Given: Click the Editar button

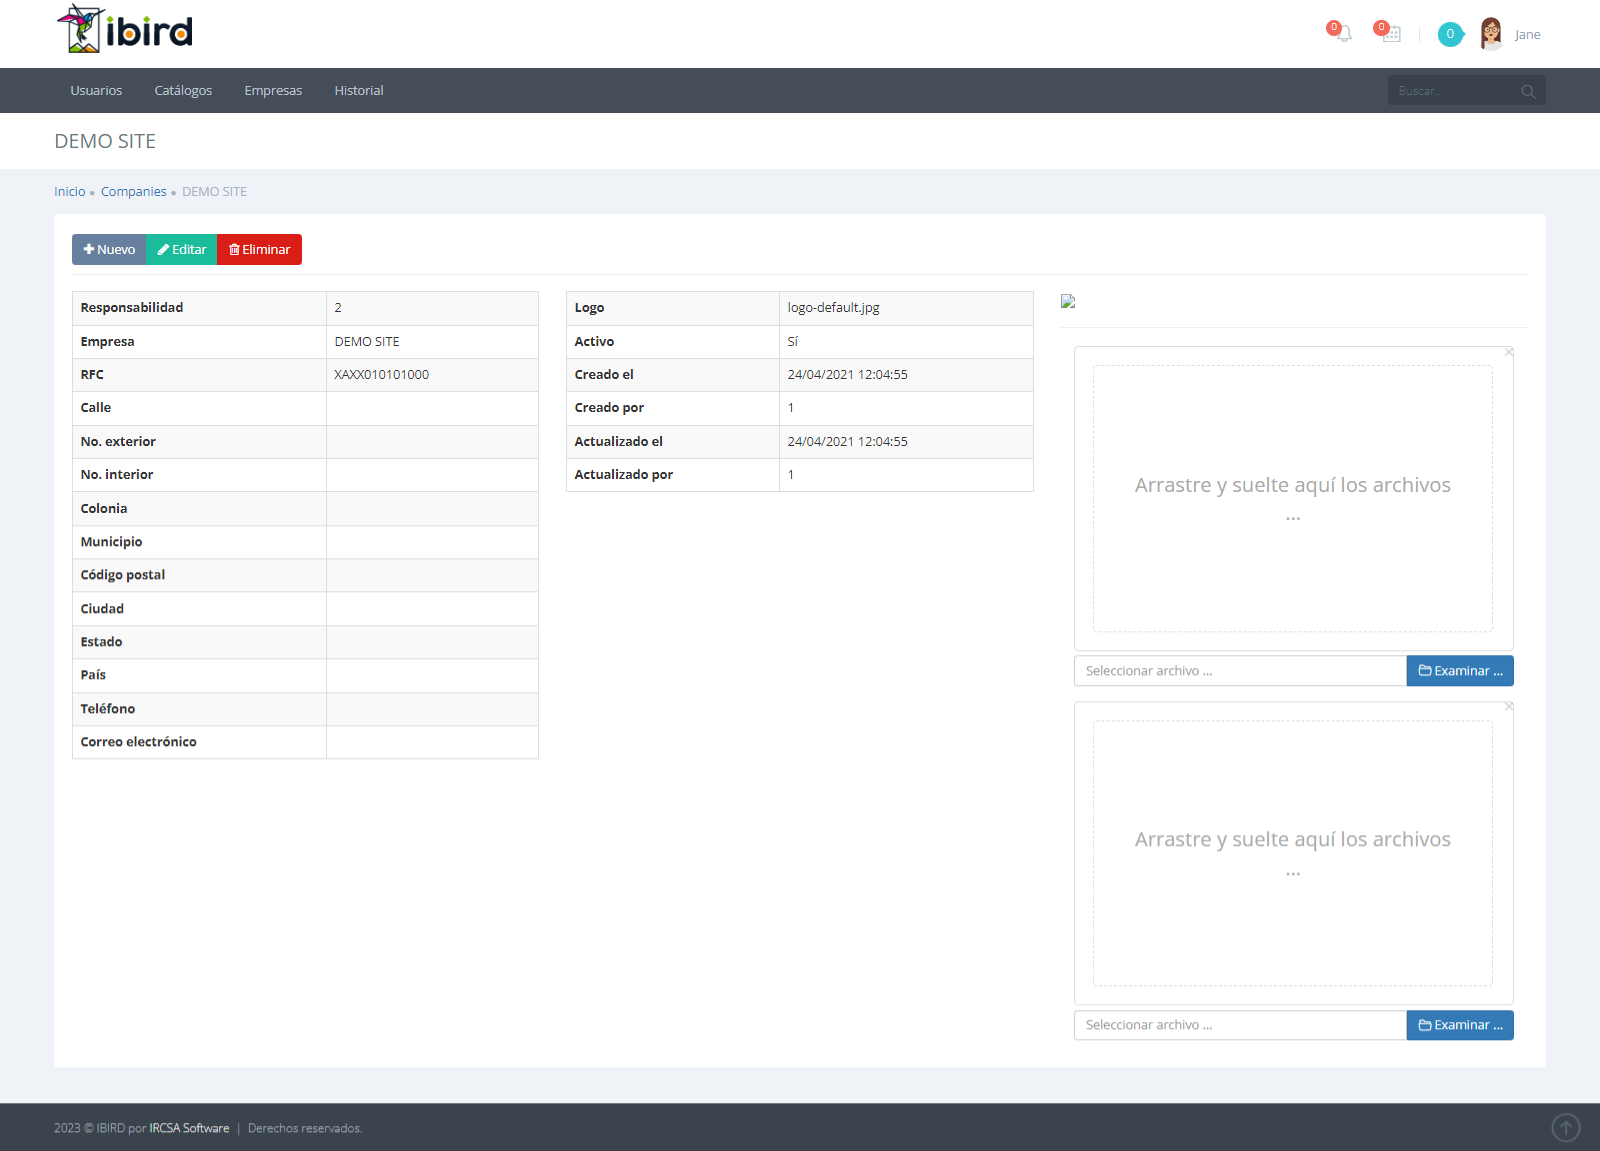Looking at the screenshot, I should pos(182,249).
